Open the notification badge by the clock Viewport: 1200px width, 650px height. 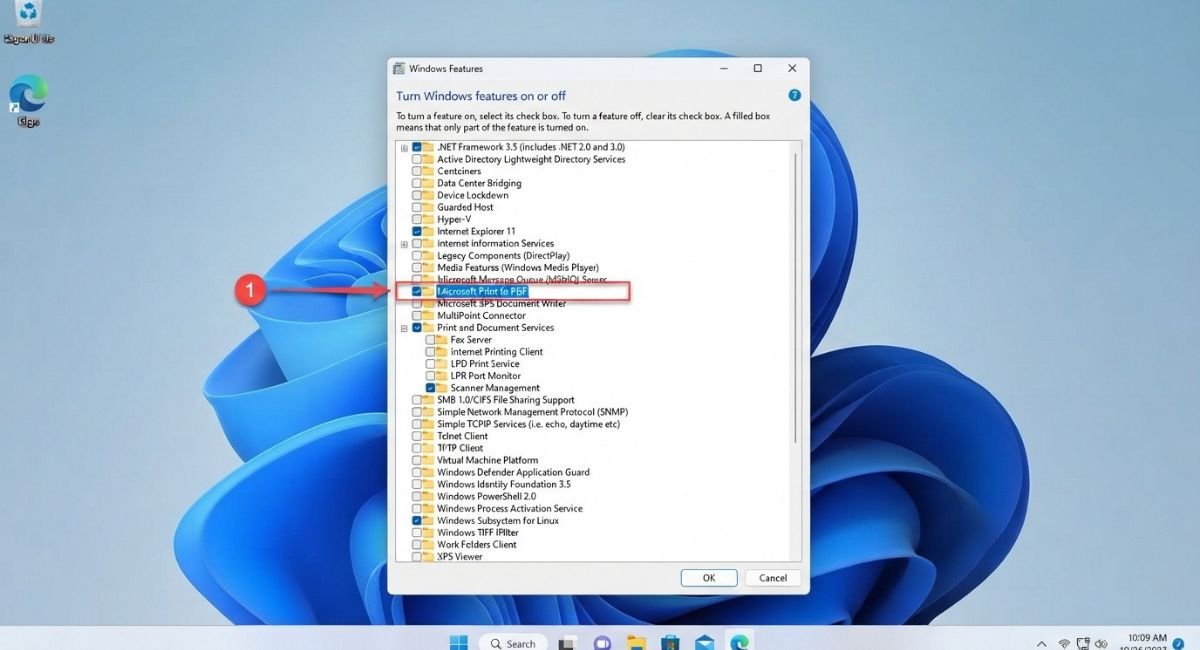pos(1179,643)
